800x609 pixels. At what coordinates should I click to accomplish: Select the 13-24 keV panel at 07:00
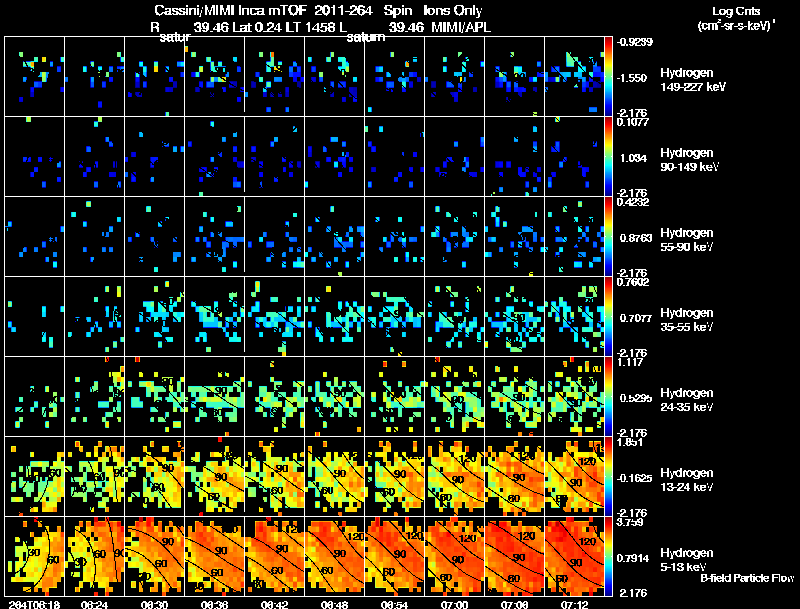454,476
